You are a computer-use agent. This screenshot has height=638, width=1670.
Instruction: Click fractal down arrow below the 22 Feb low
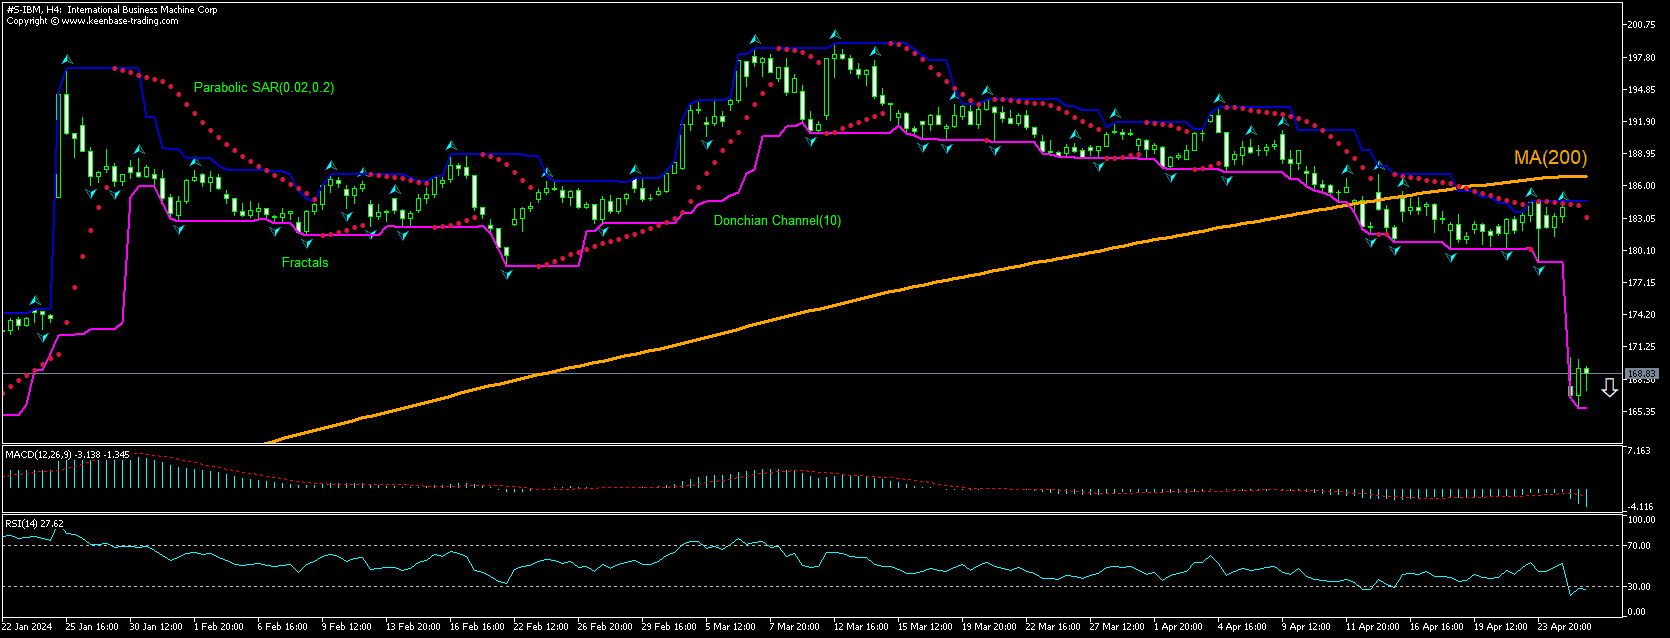tap(507, 273)
